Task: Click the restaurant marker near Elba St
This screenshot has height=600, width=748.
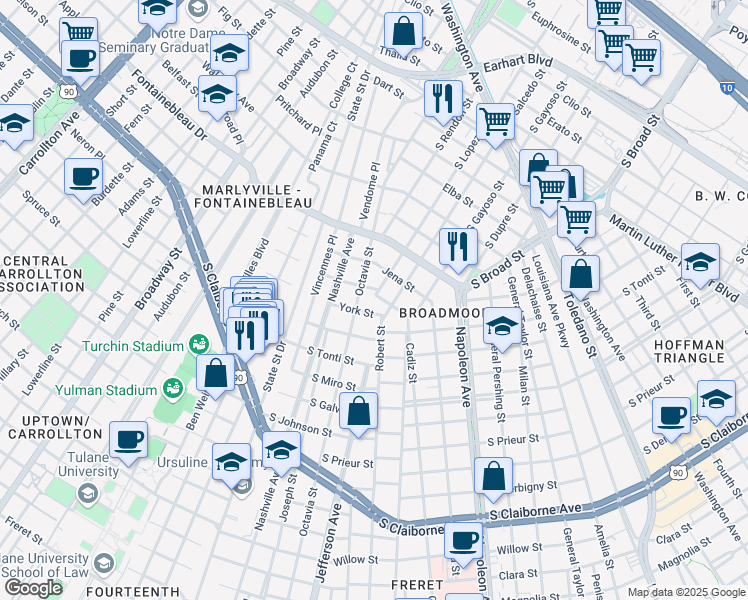Action: [x=458, y=249]
